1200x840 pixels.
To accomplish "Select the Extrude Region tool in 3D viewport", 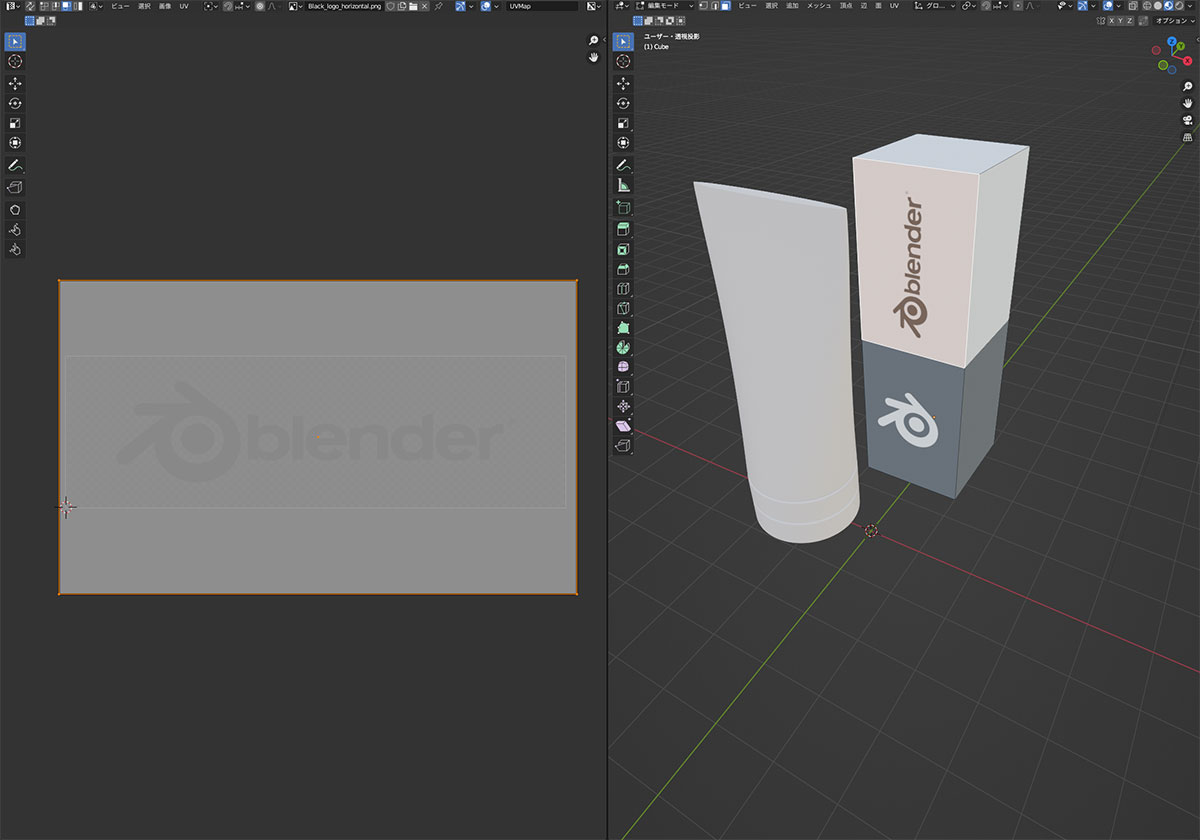I will (x=624, y=229).
